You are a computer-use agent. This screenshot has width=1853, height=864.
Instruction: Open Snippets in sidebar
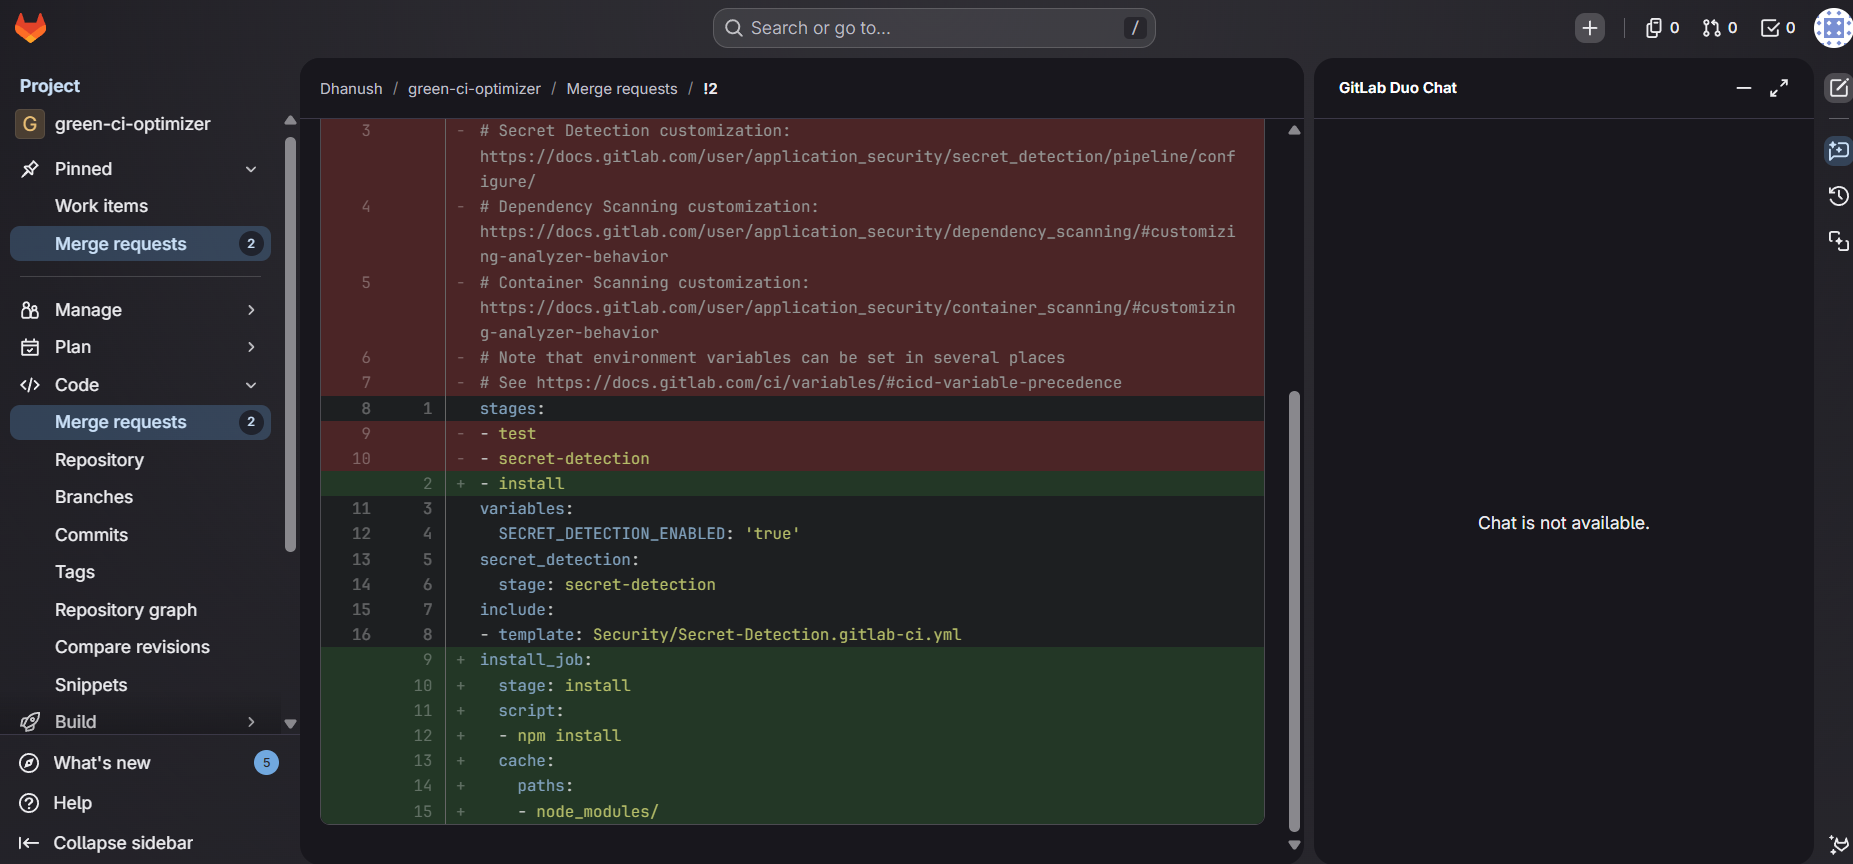[x=140, y=685]
